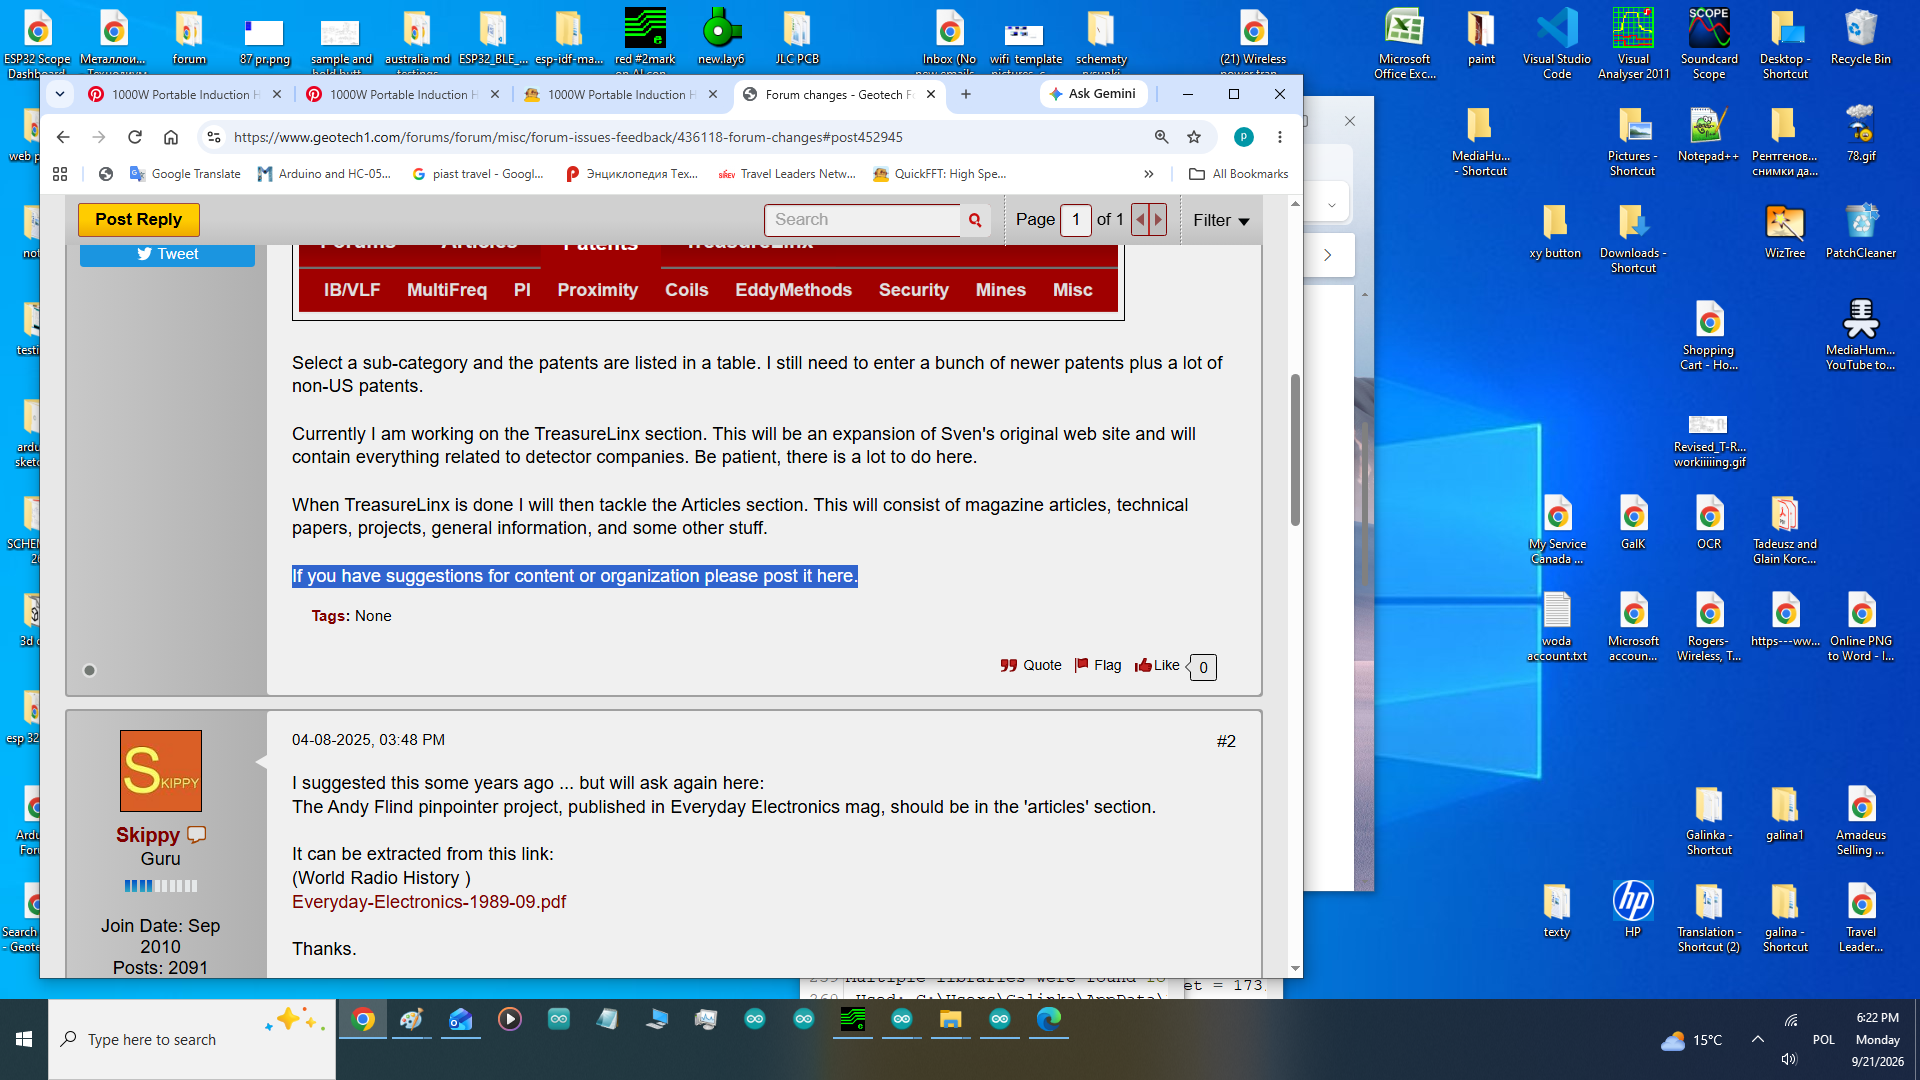Open the bookmarks apps grid icon

pos(60,174)
